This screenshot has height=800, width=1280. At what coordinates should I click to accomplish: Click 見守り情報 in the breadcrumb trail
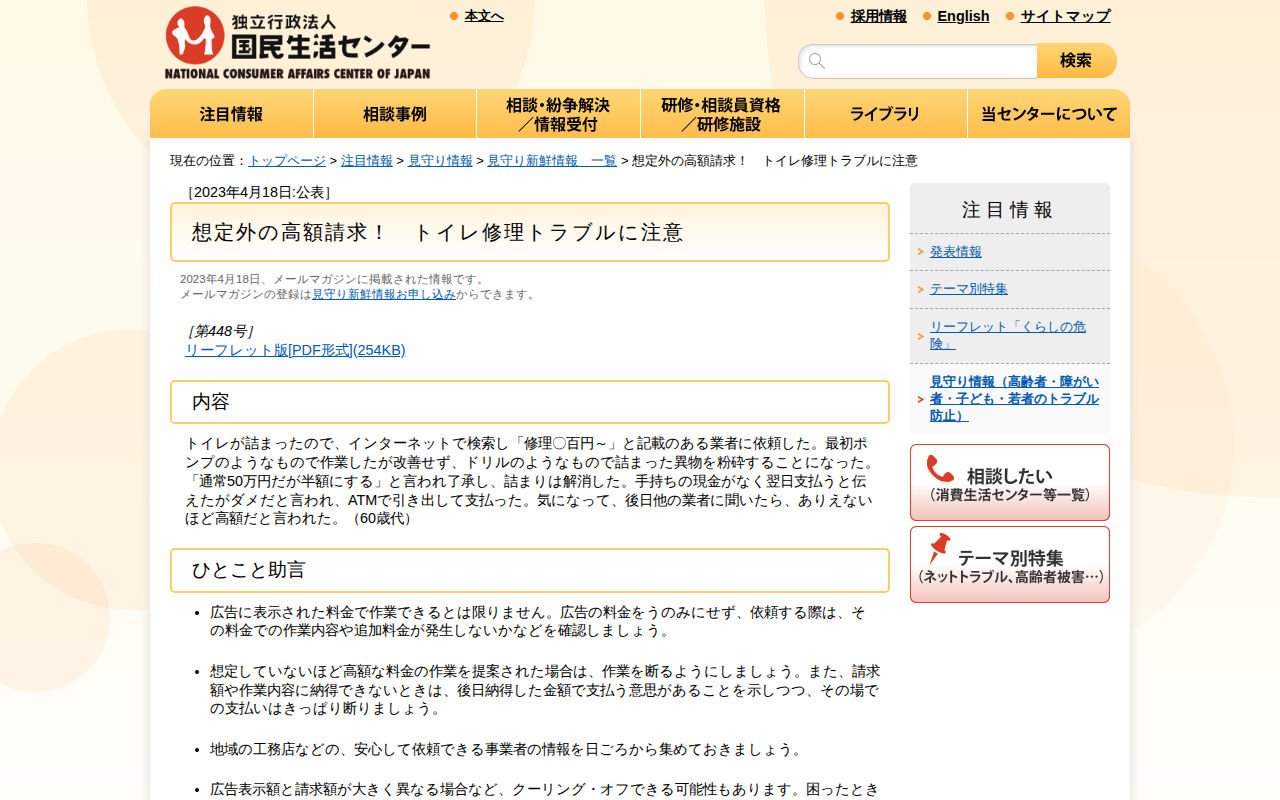pos(440,161)
